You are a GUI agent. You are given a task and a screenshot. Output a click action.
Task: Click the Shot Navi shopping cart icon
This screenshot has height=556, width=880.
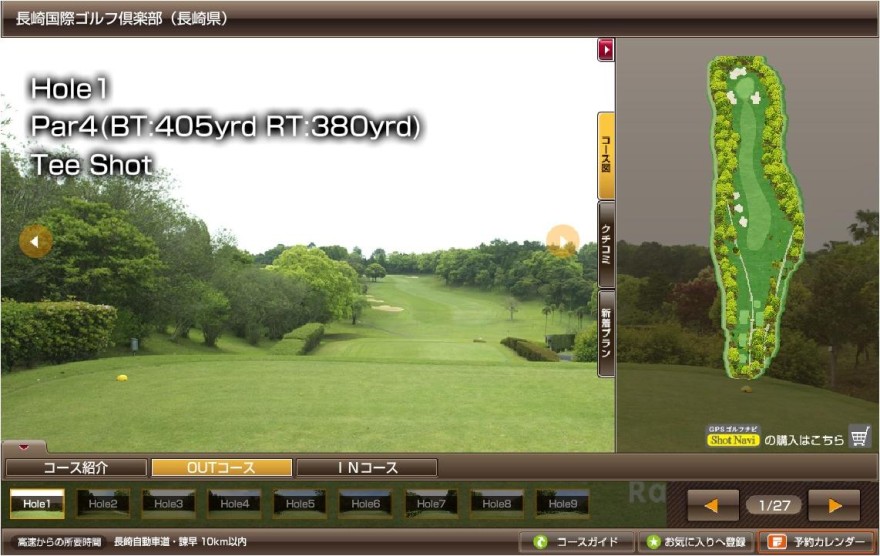tap(859, 436)
